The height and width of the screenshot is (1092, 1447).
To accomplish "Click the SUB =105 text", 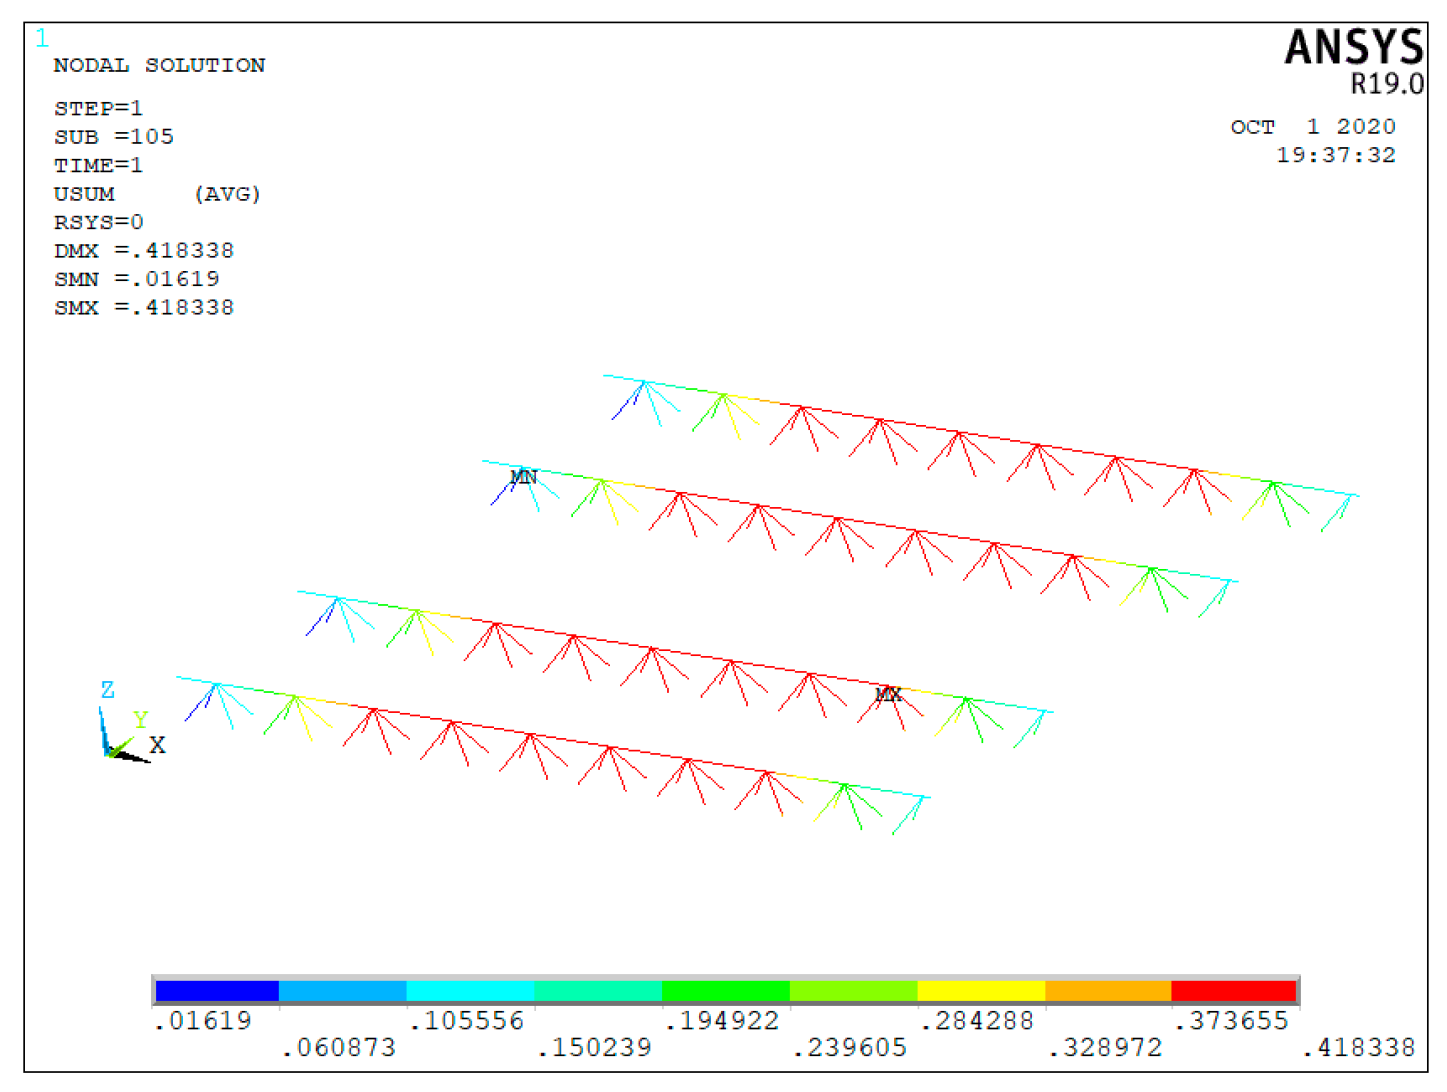I will pyautogui.click(x=114, y=136).
